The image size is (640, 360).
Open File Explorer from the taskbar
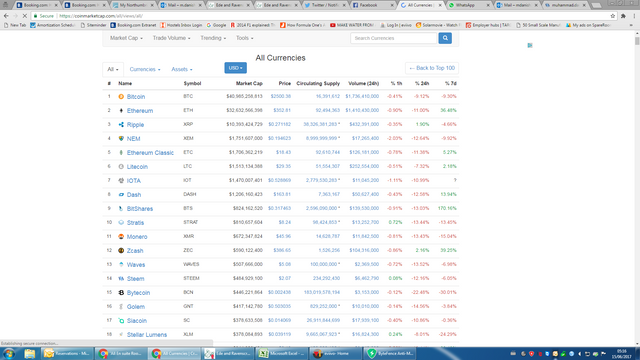[29, 353]
